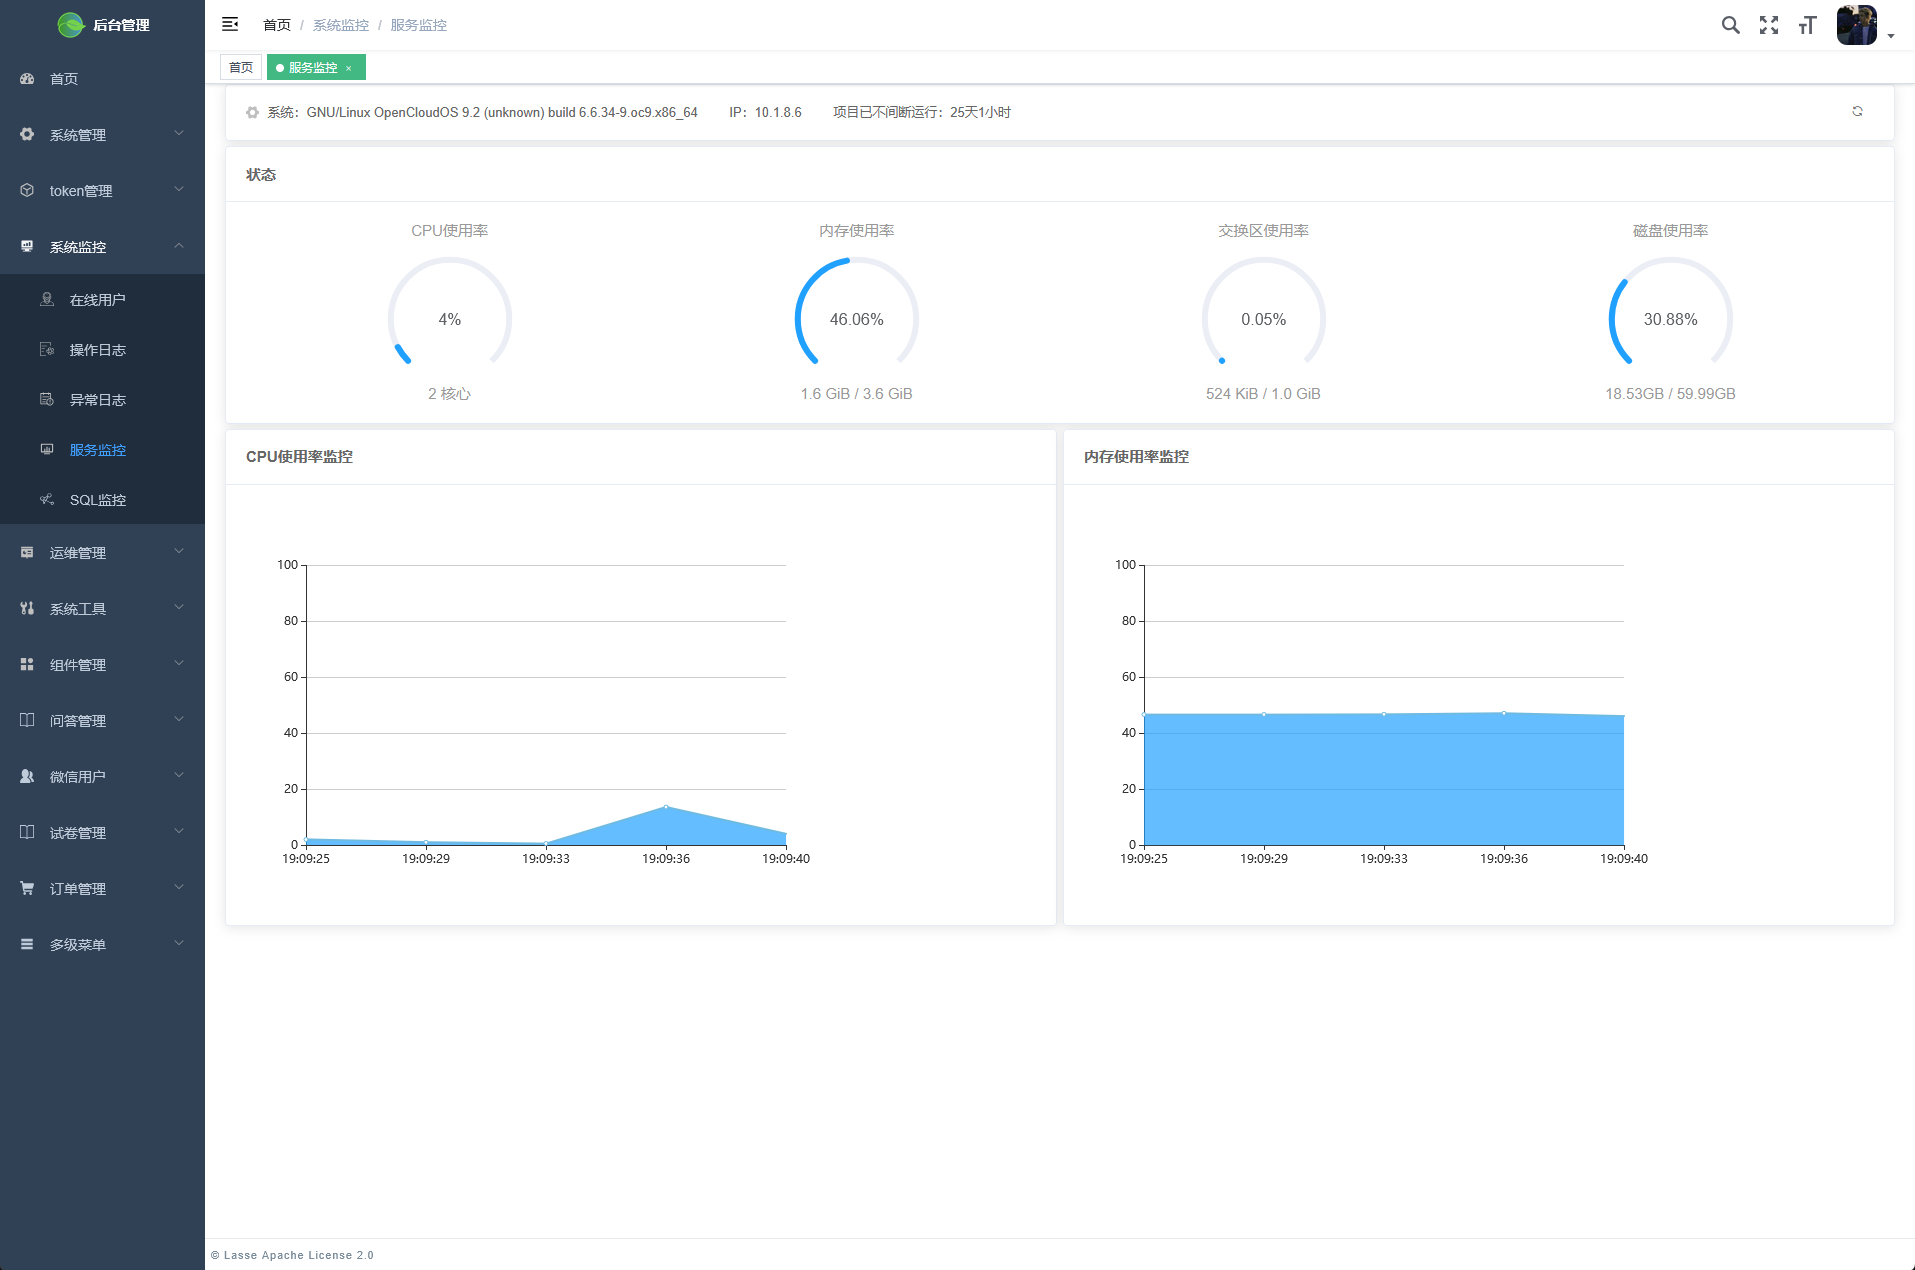
Task: Click the dashboard icon beside sidebar 首页
Action: tap(27, 78)
